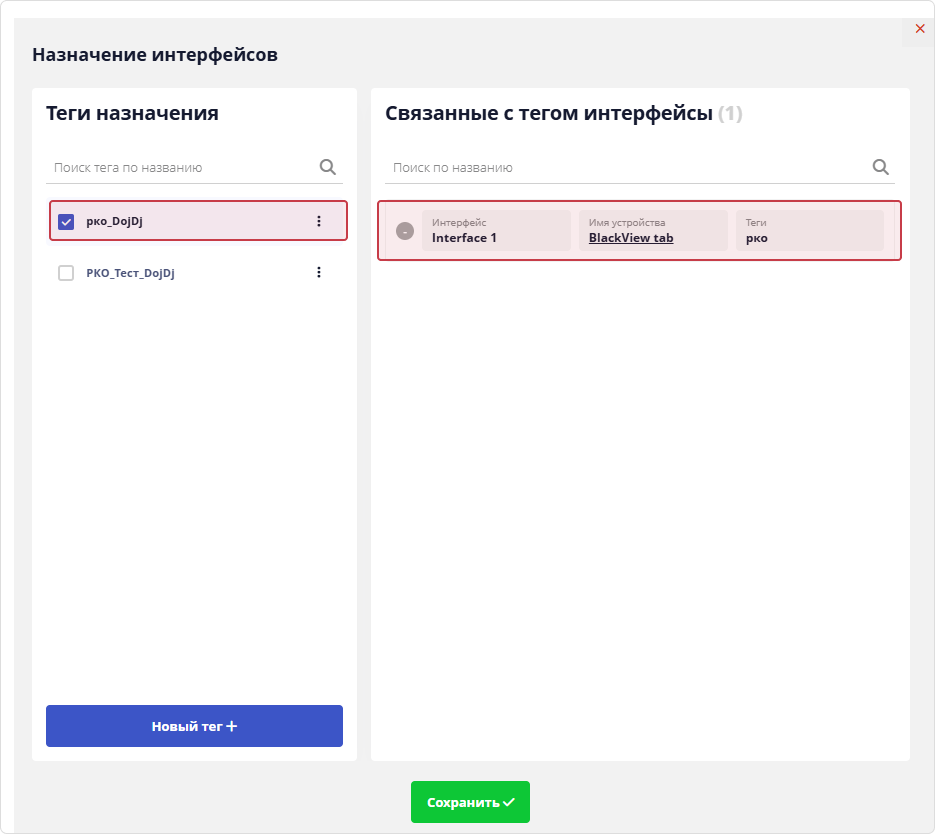
Task: Open the kebab menu for pko_DojDj tag
Action: (x=319, y=220)
